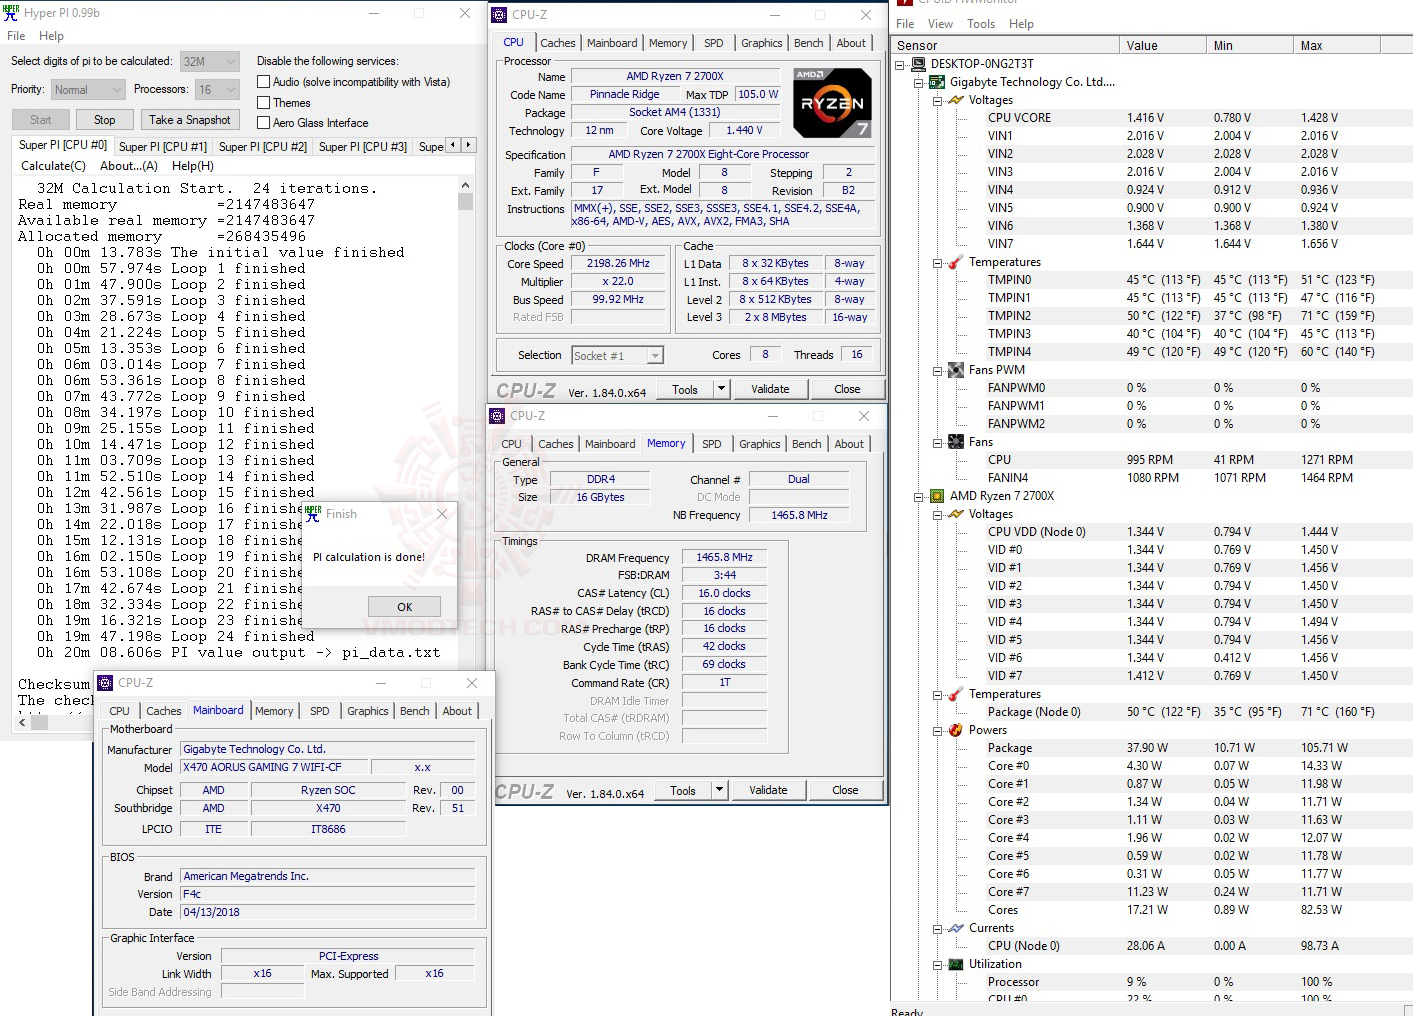Click Tools button in CPU tab window
The width and height of the screenshot is (1413, 1016).
pyautogui.click(x=685, y=389)
